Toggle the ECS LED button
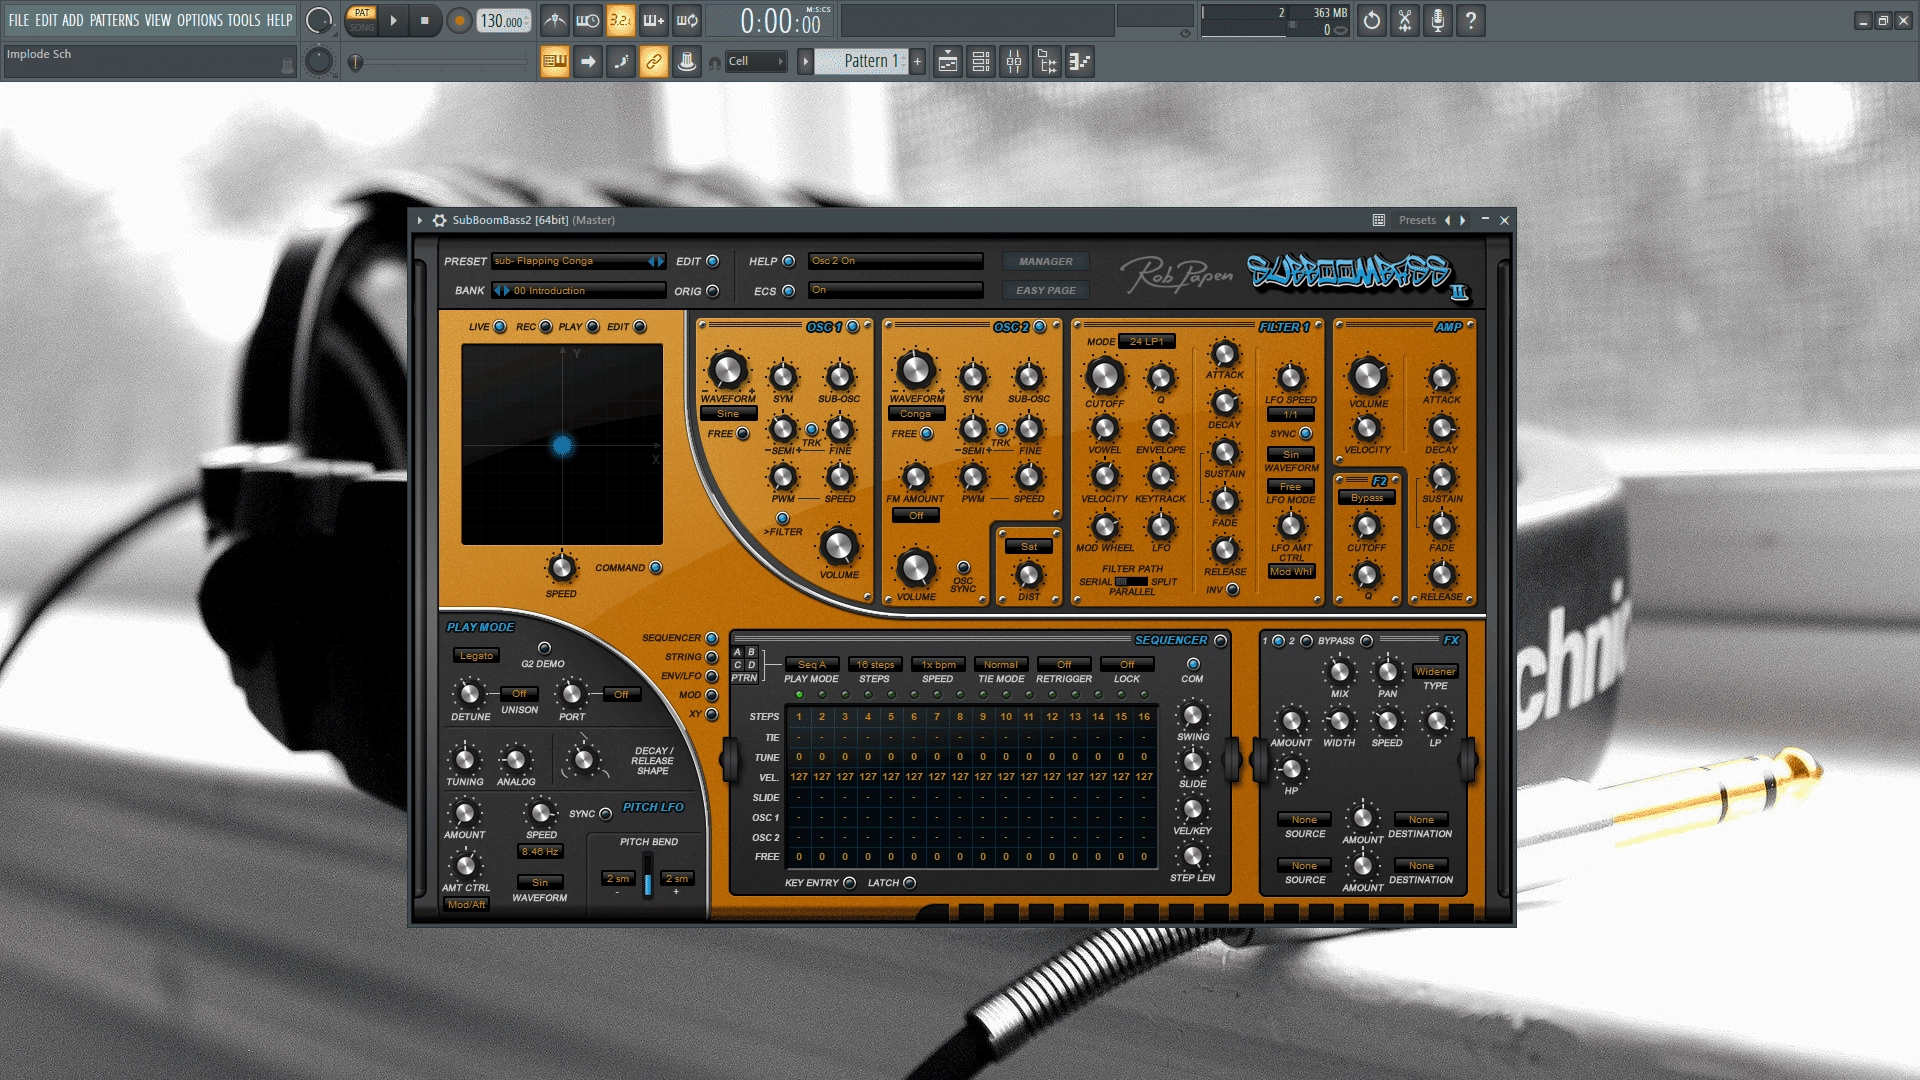This screenshot has width=1920, height=1080. pyautogui.click(x=789, y=291)
